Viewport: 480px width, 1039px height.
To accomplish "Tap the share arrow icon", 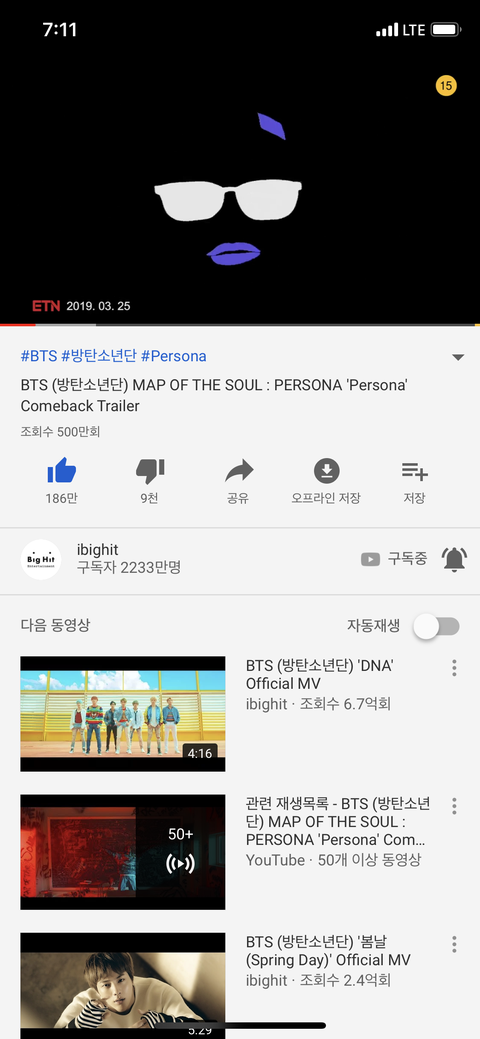I will 239,471.
